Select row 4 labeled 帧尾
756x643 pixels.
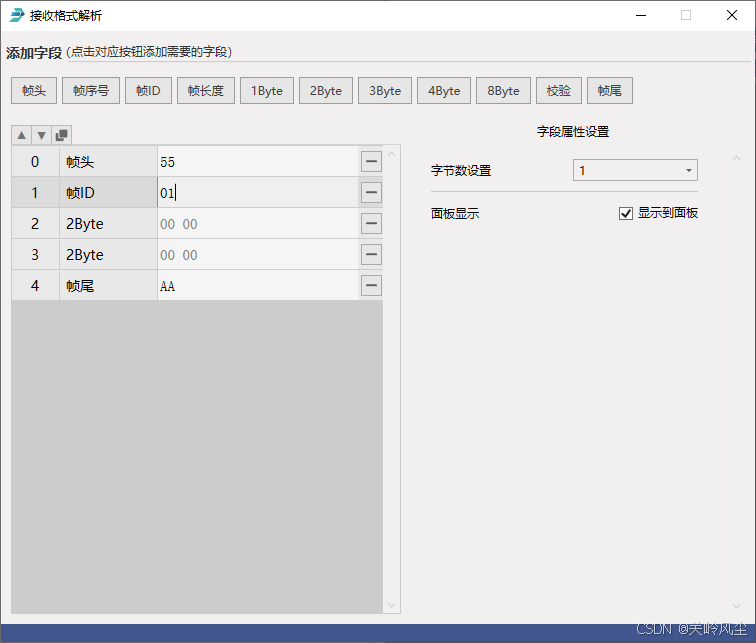pos(108,285)
